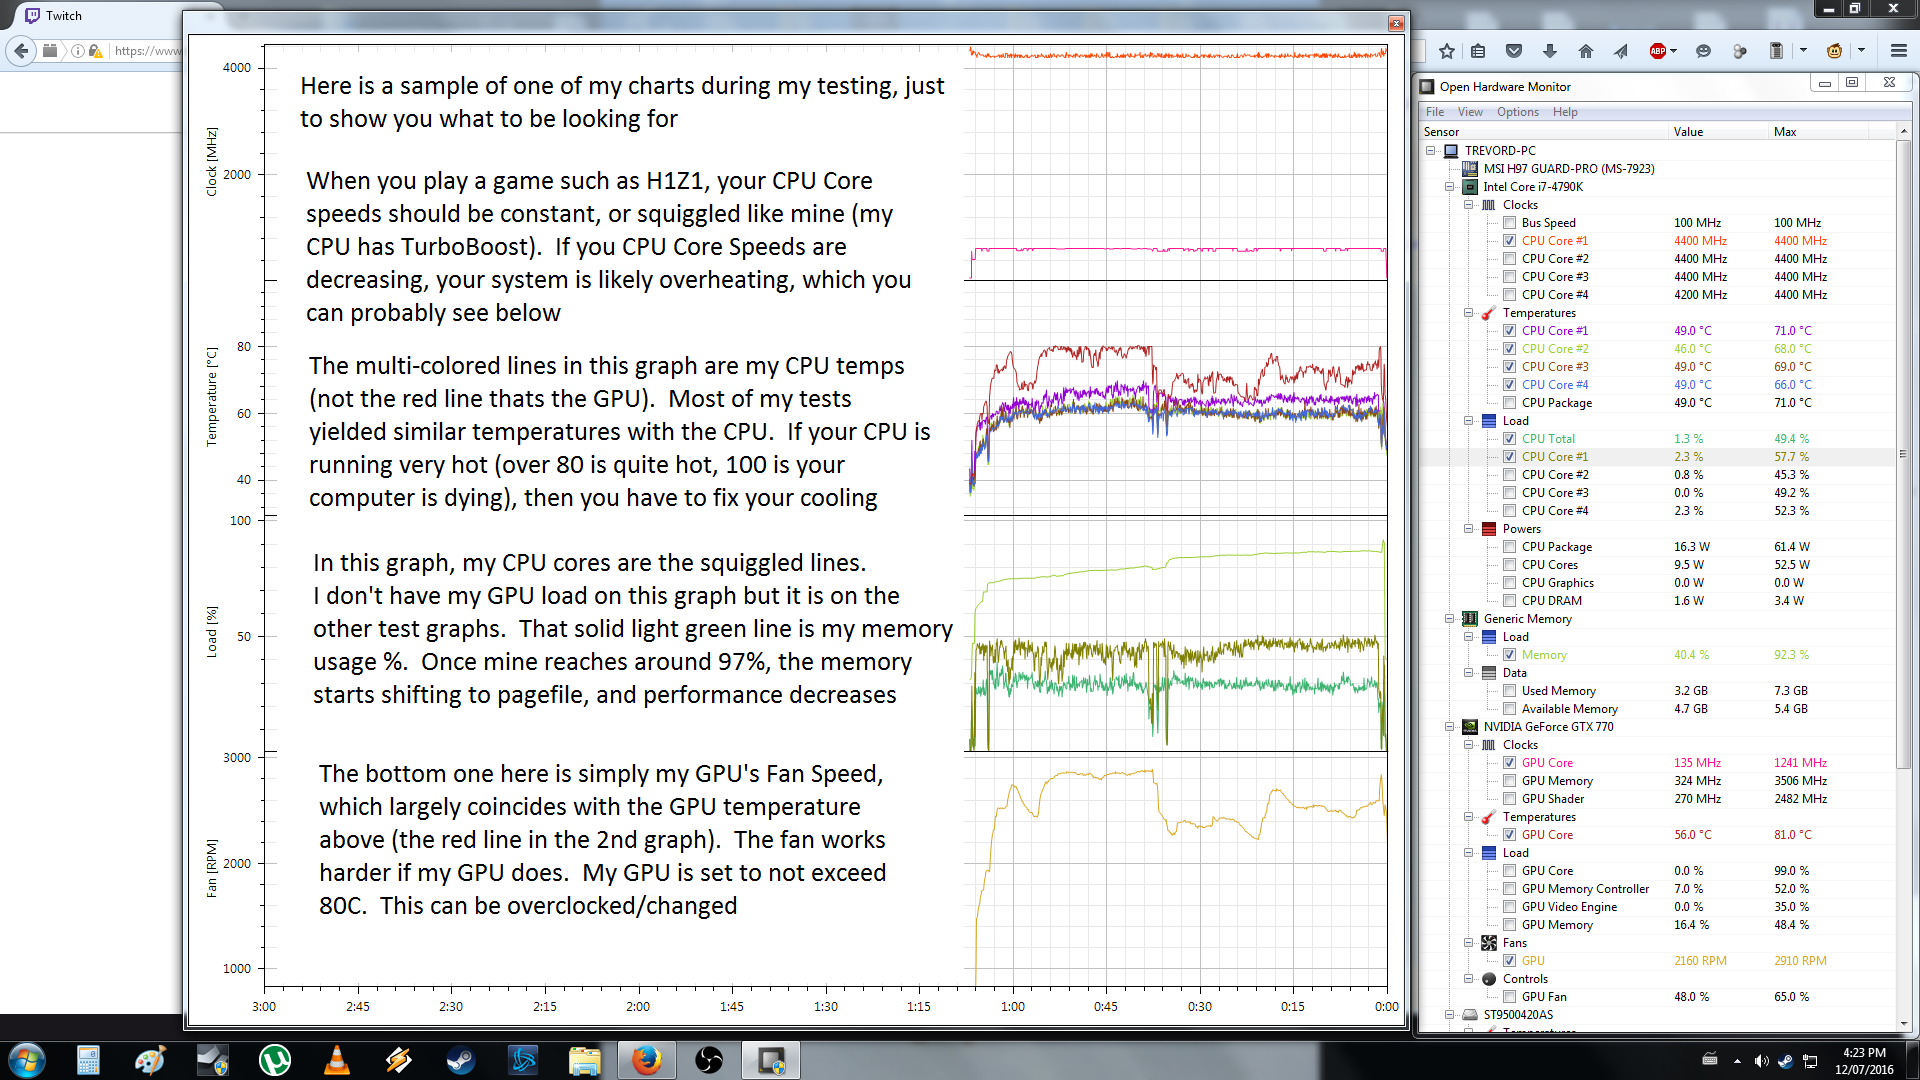Click the Value column header
The width and height of the screenshot is (1920, 1080).
(1688, 132)
